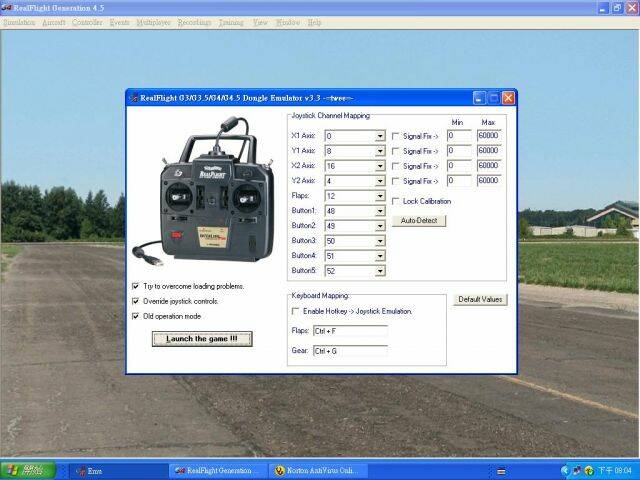640x480 pixels.
Task: Open the Help menu
Action: 314,22
